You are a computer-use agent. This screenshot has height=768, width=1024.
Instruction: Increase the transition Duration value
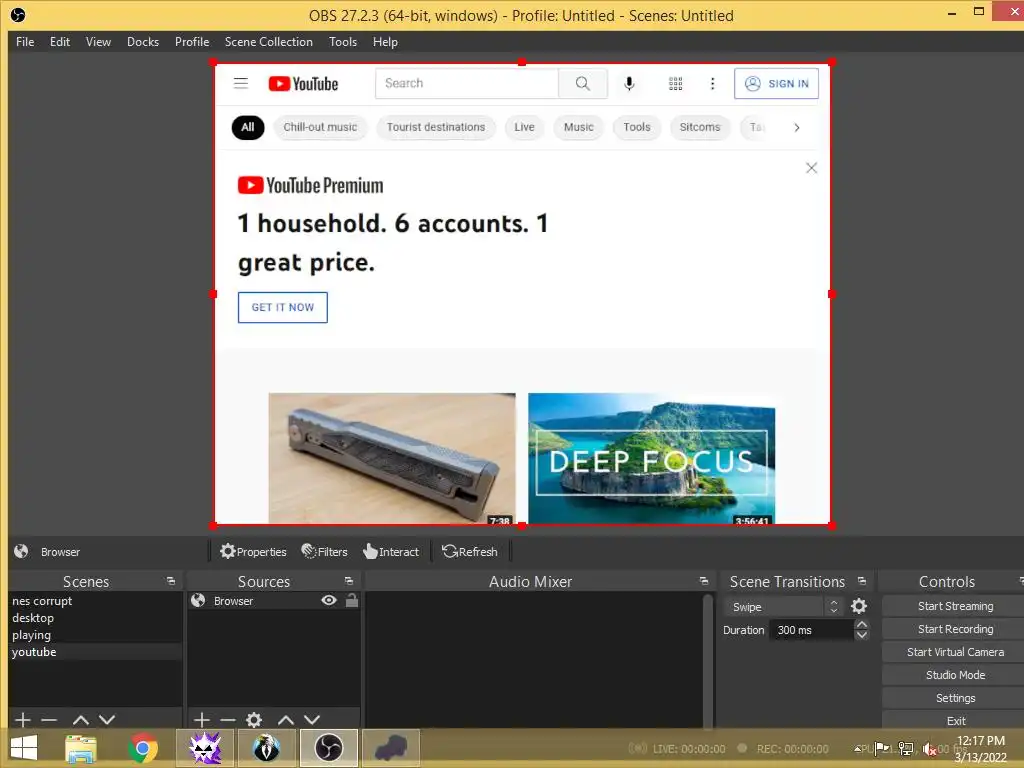pyautogui.click(x=861, y=625)
